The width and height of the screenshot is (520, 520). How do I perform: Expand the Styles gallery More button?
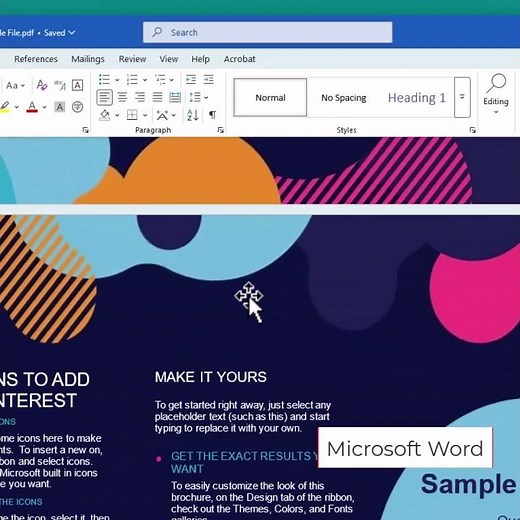[x=462, y=97]
